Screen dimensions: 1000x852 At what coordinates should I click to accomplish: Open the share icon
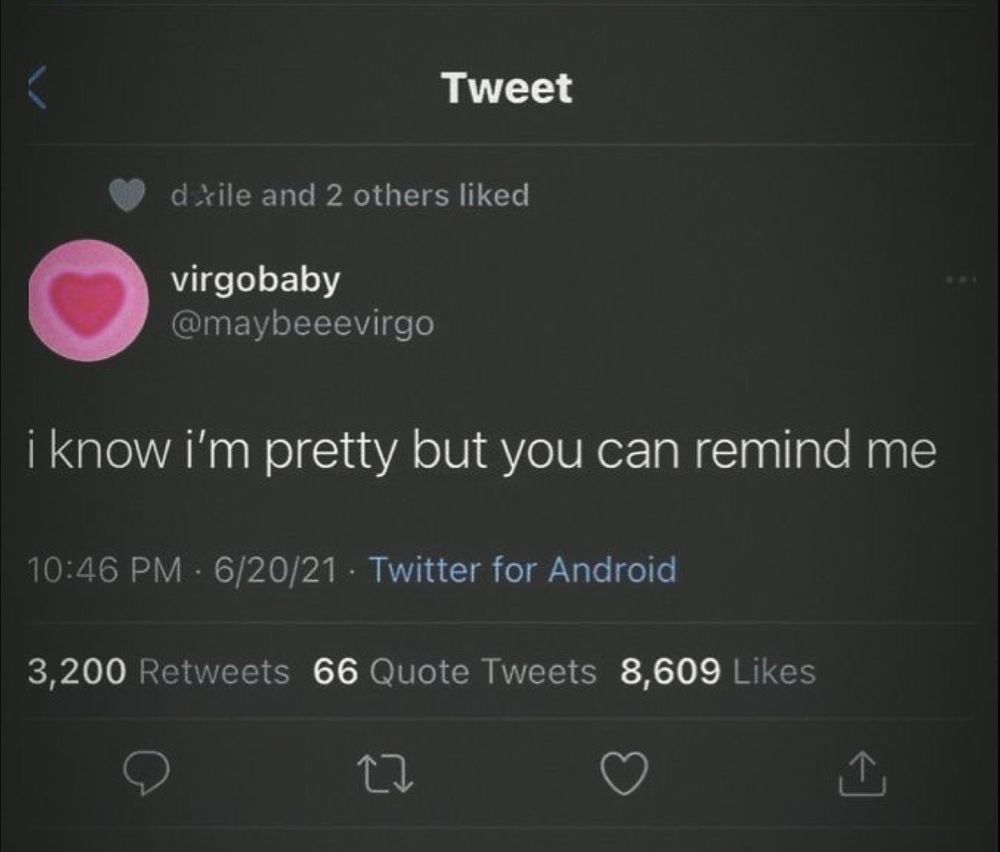(862, 774)
